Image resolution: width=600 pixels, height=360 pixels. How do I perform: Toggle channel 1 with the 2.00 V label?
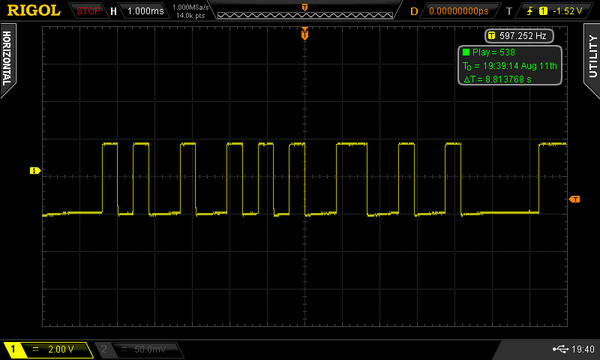click(x=48, y=349)
